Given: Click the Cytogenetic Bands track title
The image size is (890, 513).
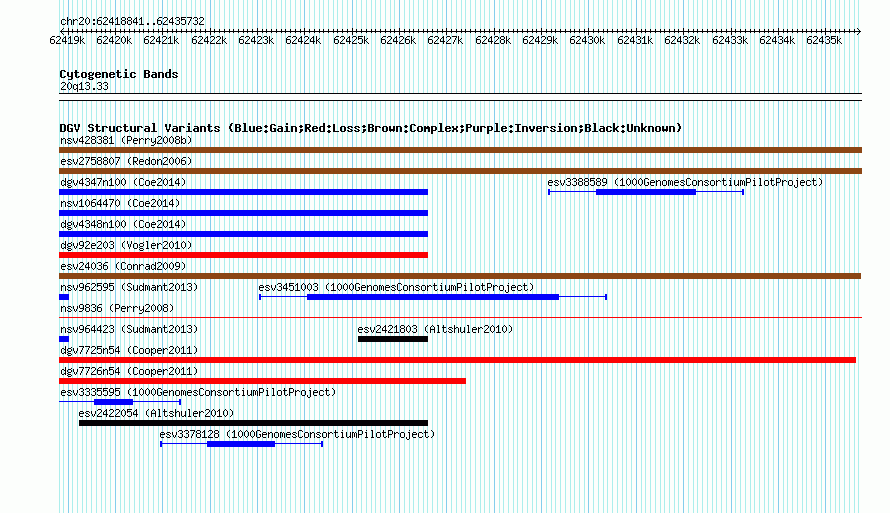Looking at the screenshot, I should pos(119,74).
